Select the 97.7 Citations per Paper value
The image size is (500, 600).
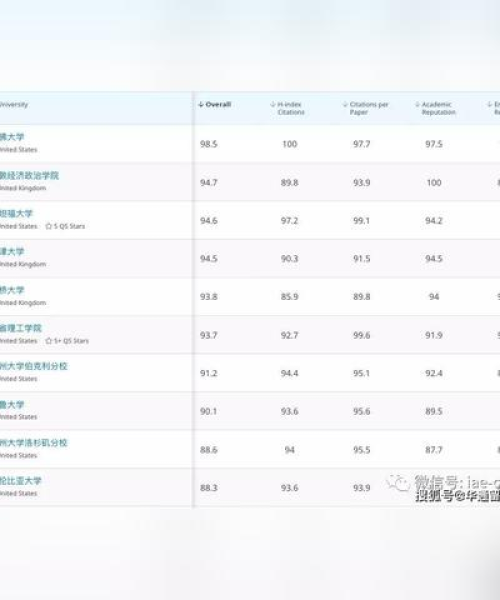tap(362, 144)
